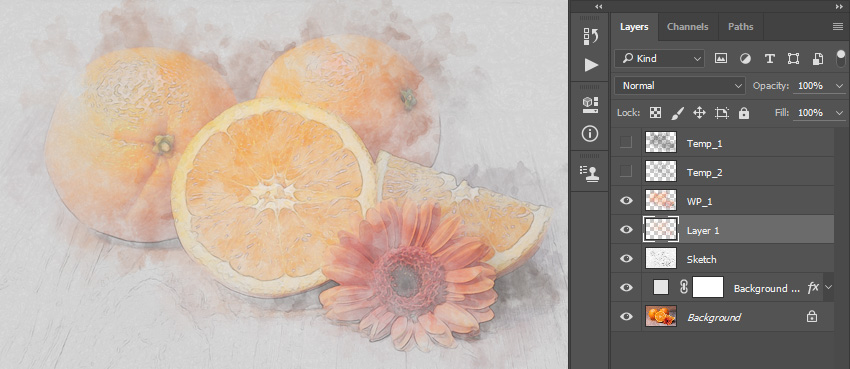Hide the WP_1 layer
This screenshot has width=850, height=369.
tap(626, 200)
